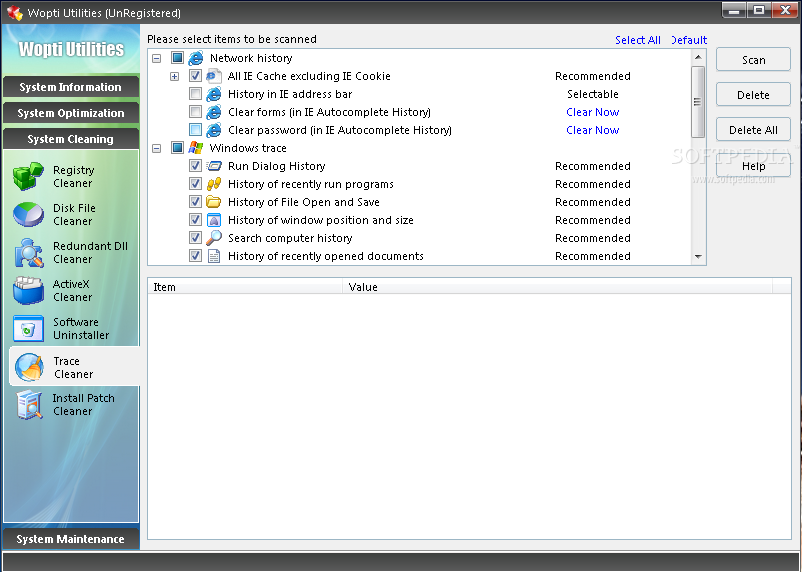The image size is (802, 572).
Task: Click the document icon for recently opened documents
Action: tap(214, 256)
